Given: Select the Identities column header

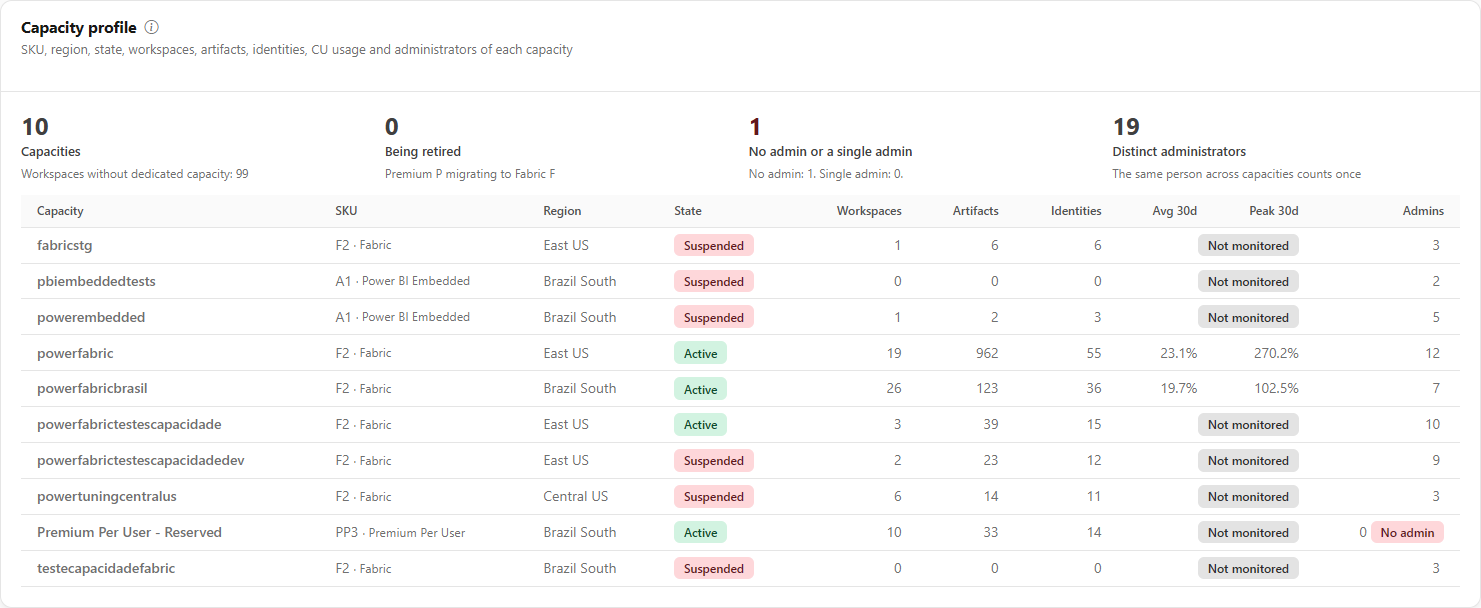Looking at the screenshot, I should point(1076,211).
